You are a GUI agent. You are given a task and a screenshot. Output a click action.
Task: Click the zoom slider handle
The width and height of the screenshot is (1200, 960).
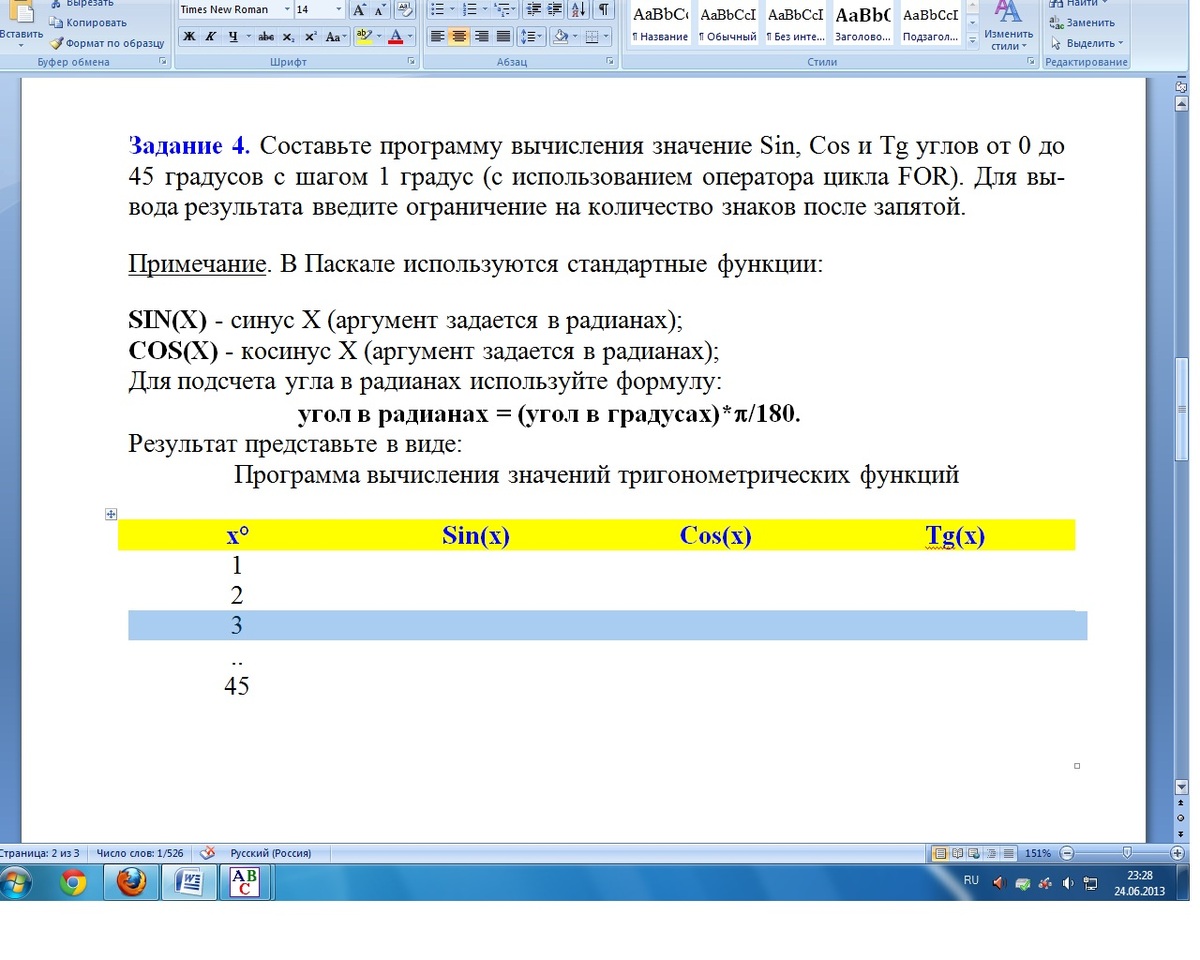pyautogui.click(x=1128, y=853)
